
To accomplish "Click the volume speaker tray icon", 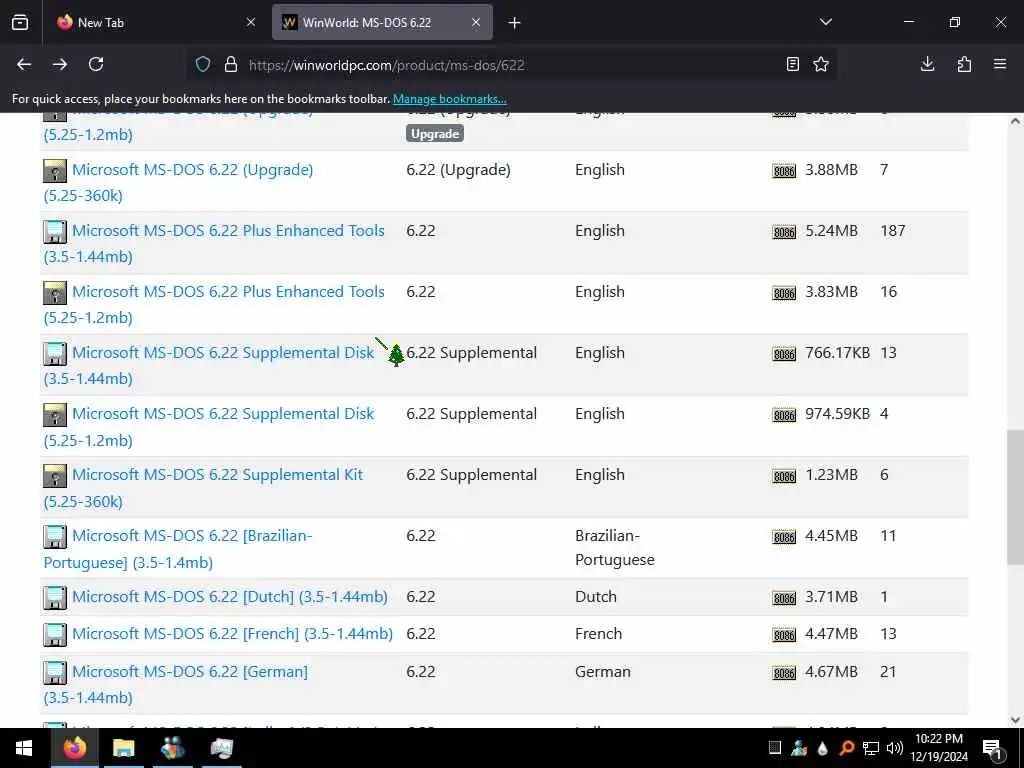I will [x=894, y=748].
